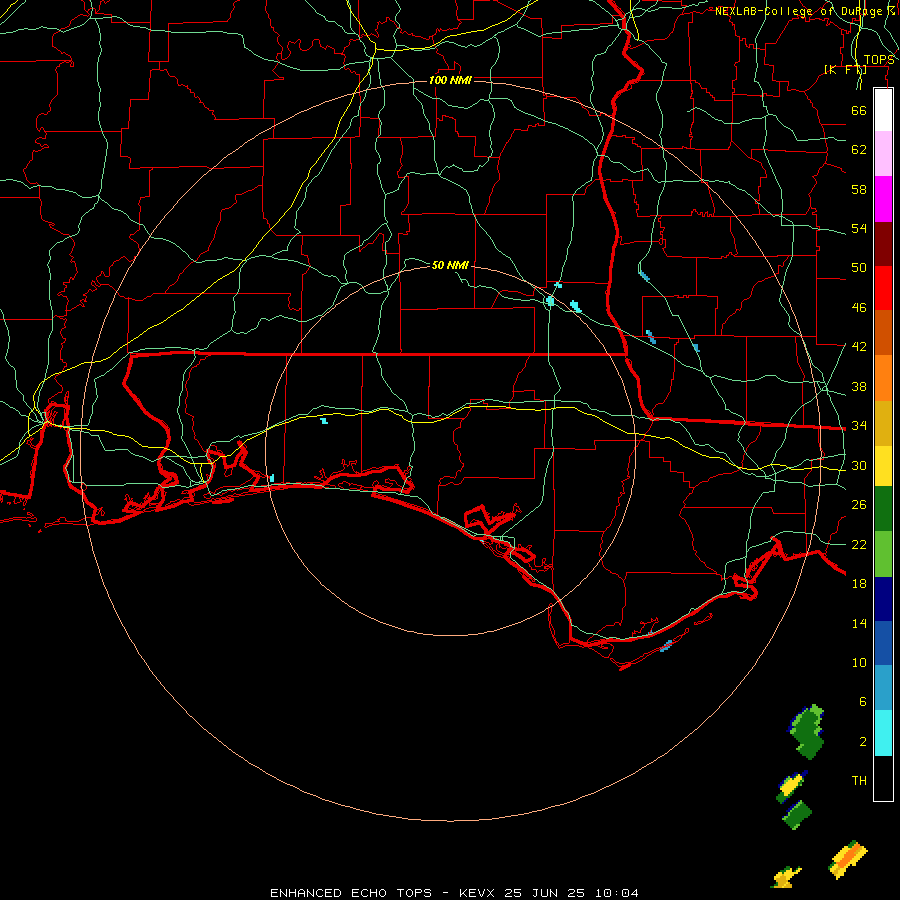Click the 'ENHANCED ECHO TOPS' caption text
The image size is (900, 900).
351,893
